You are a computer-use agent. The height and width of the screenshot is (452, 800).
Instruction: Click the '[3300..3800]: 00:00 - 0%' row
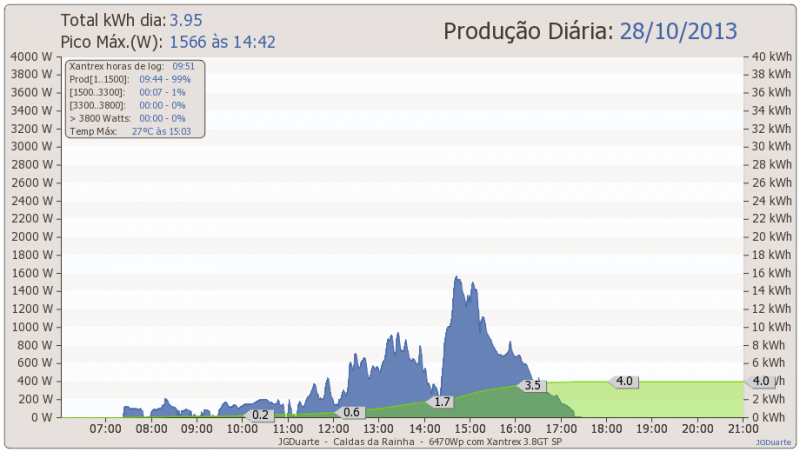coord(128,105)
